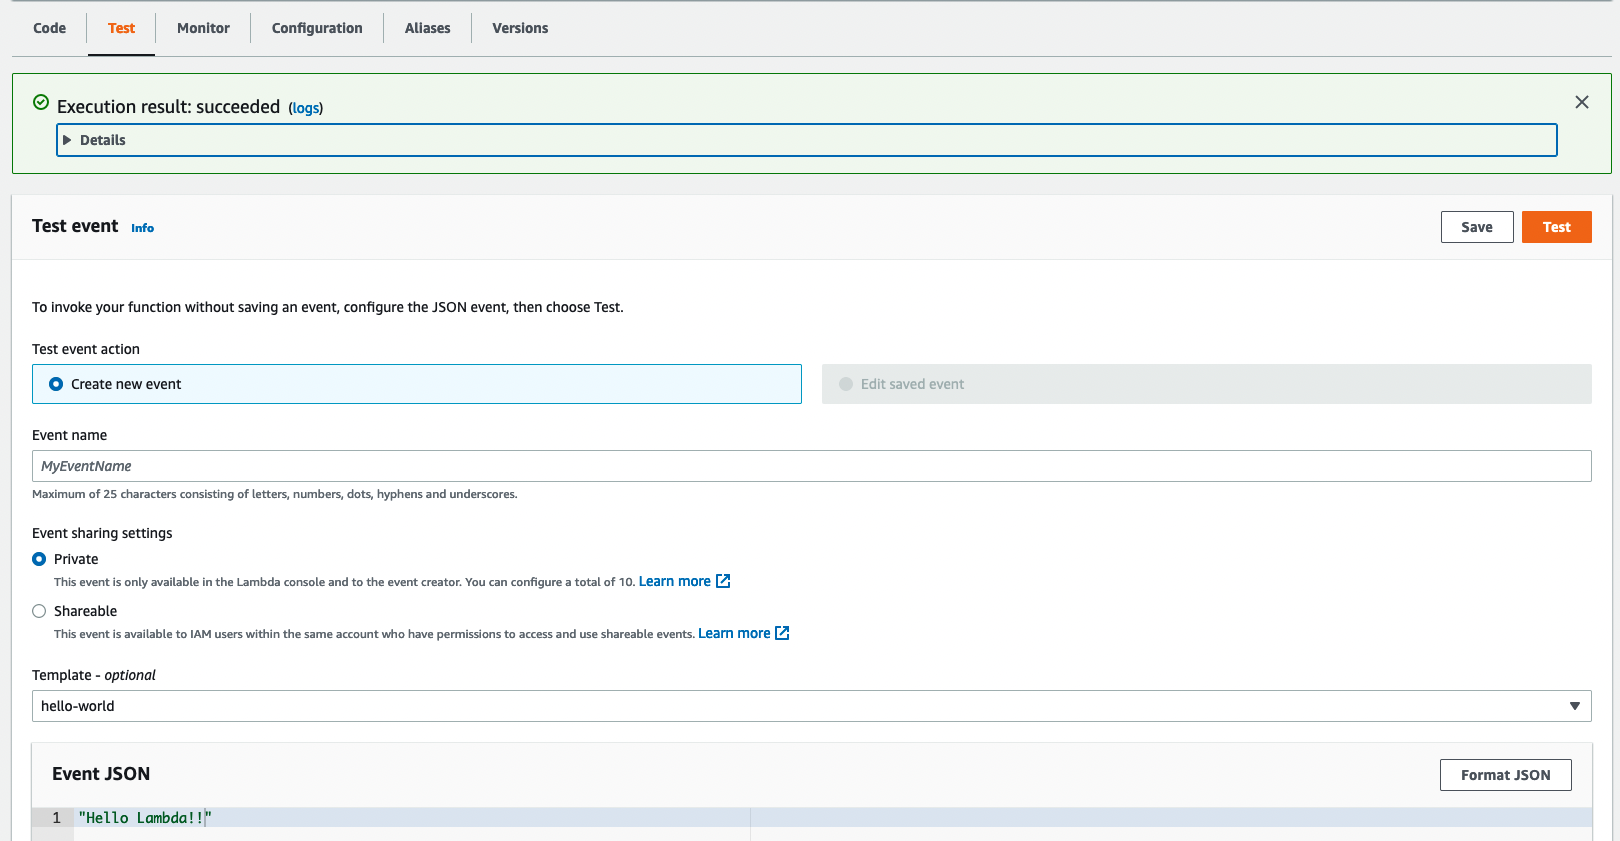The width and height of the screenshot is (1620, 841).
Task: Open the Configuration tab
Action: [317, 28]
